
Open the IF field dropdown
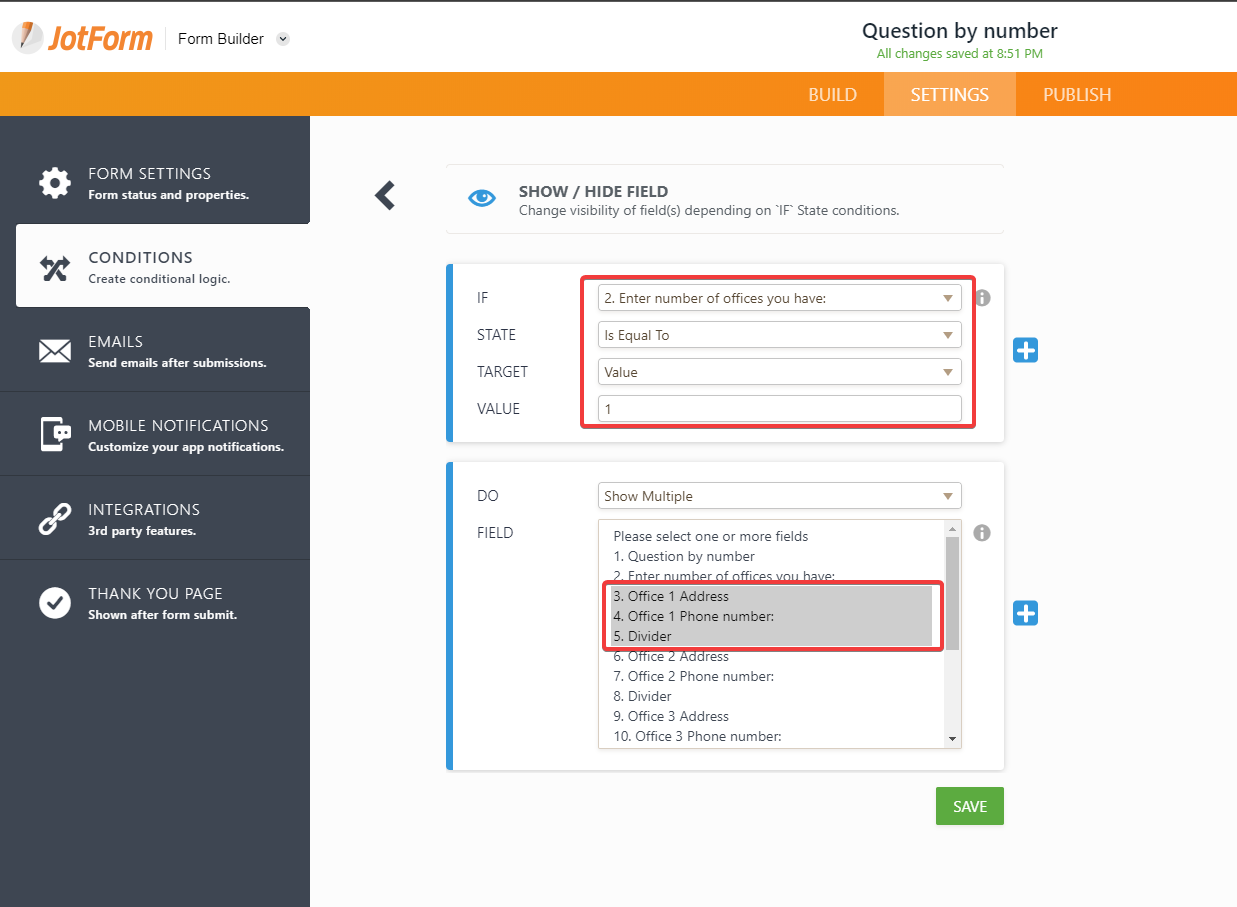click(780, 298)
